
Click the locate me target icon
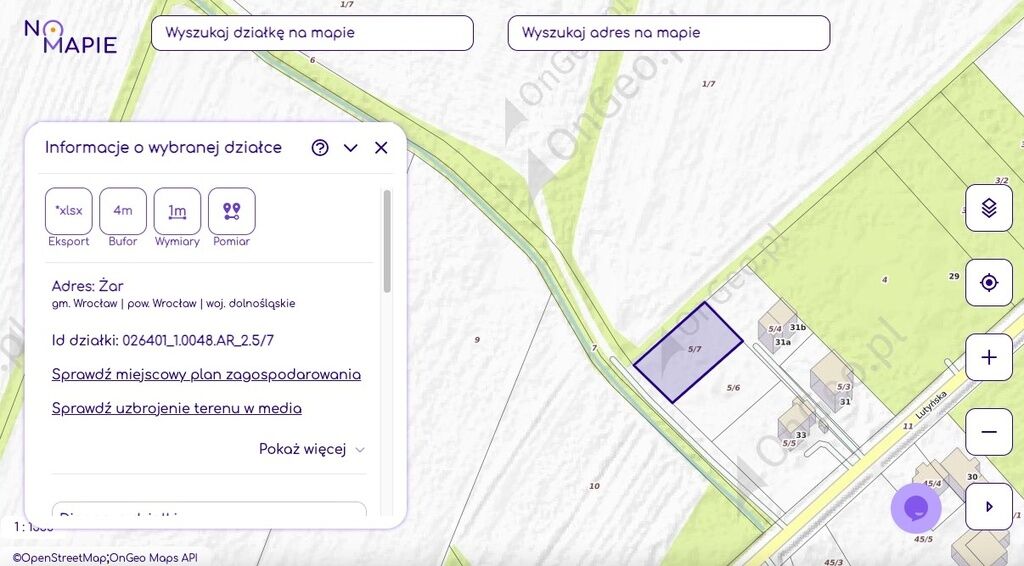pyautogui.click(x=989, y=282)
